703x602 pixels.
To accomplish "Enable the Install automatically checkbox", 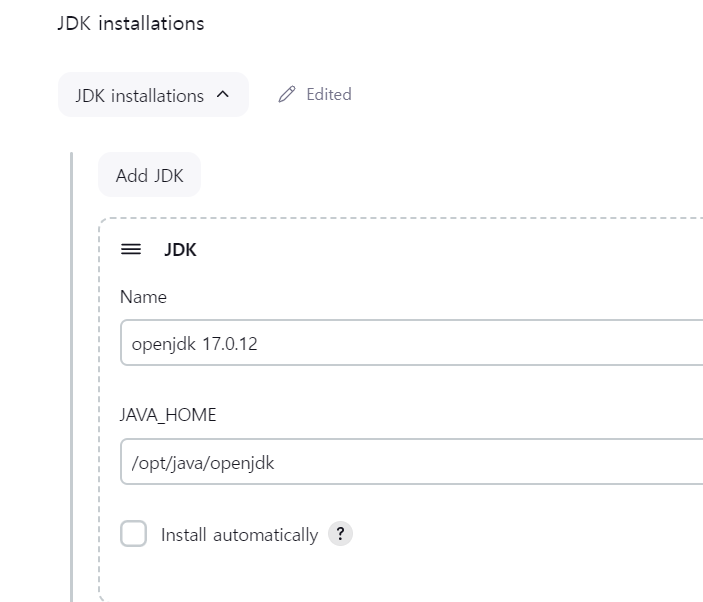I will click(134, 533).
